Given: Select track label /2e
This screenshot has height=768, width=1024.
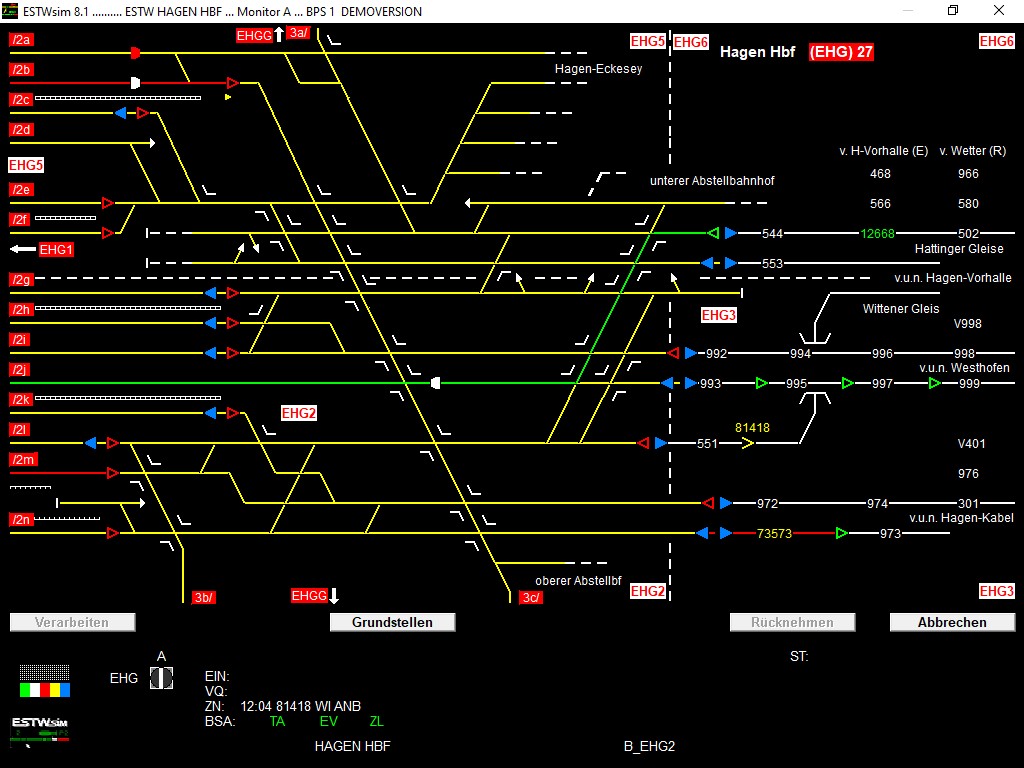Looking at the screenshot, I should [x=22, y=190].
